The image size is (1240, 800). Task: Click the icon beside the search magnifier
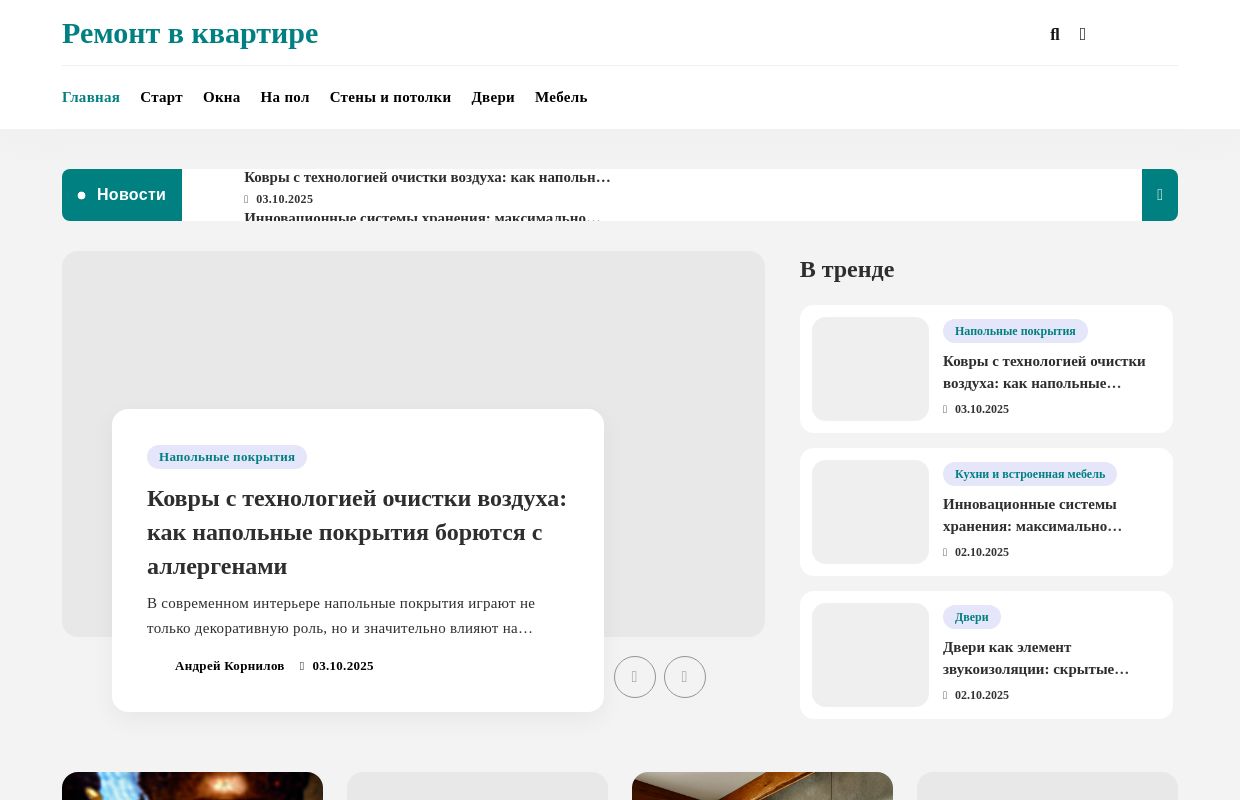click(1083, 34)
